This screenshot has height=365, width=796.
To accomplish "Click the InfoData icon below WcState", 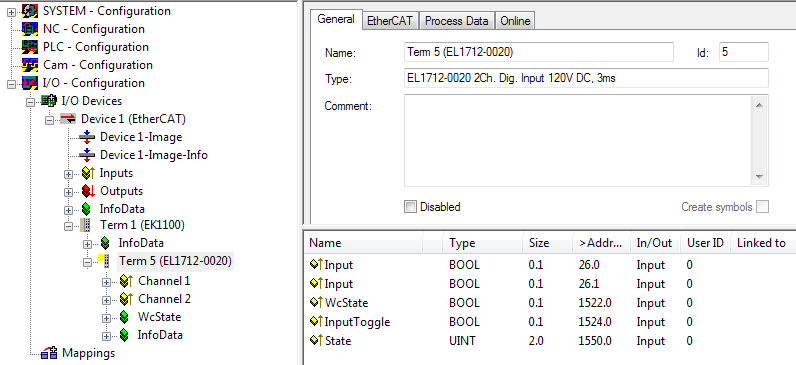I will tap(124, 335).
